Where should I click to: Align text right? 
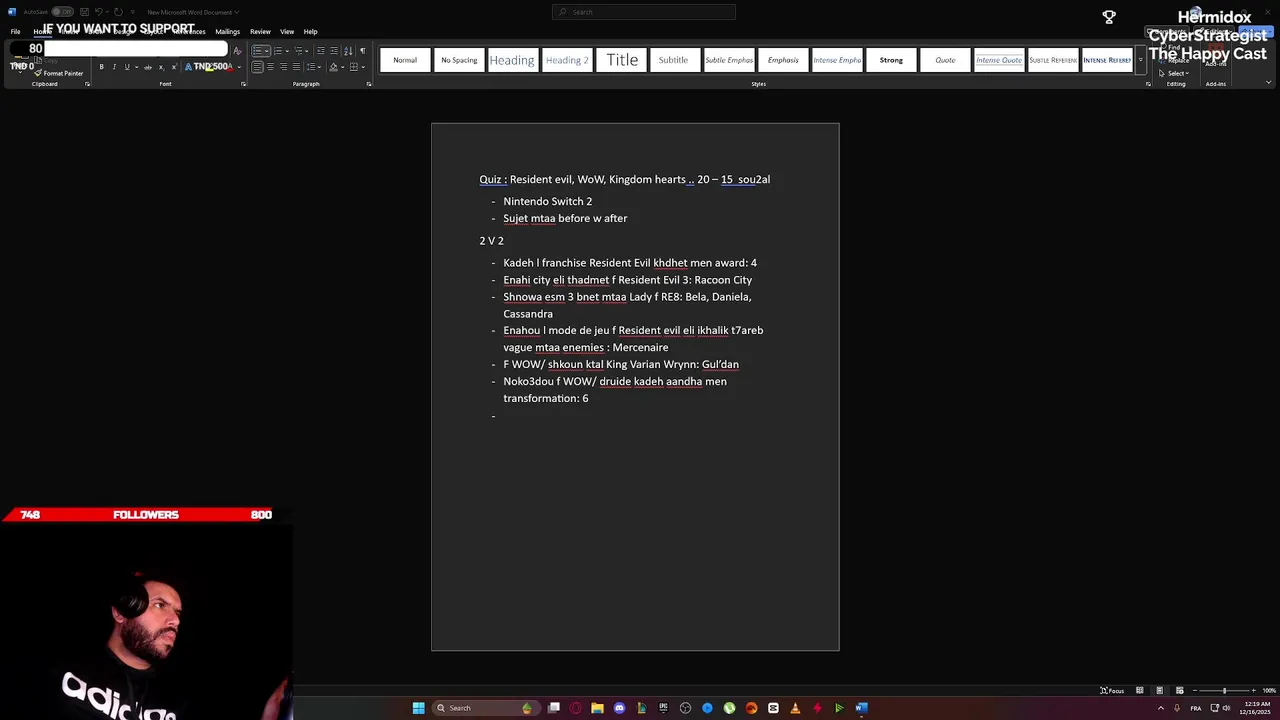point(283,67)
